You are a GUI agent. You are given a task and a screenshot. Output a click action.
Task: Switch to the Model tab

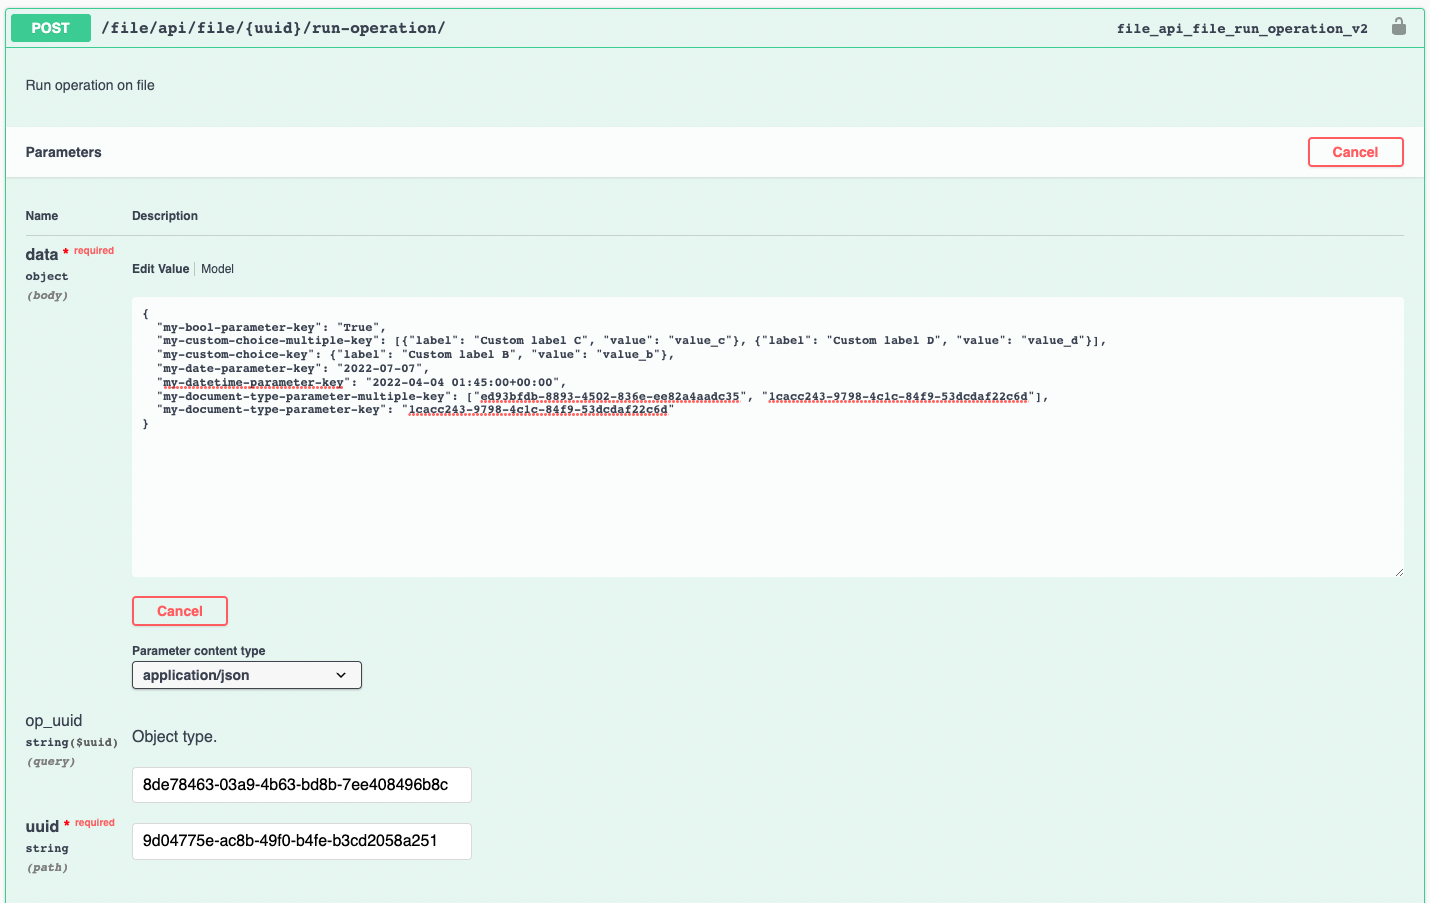coord(217,269)
